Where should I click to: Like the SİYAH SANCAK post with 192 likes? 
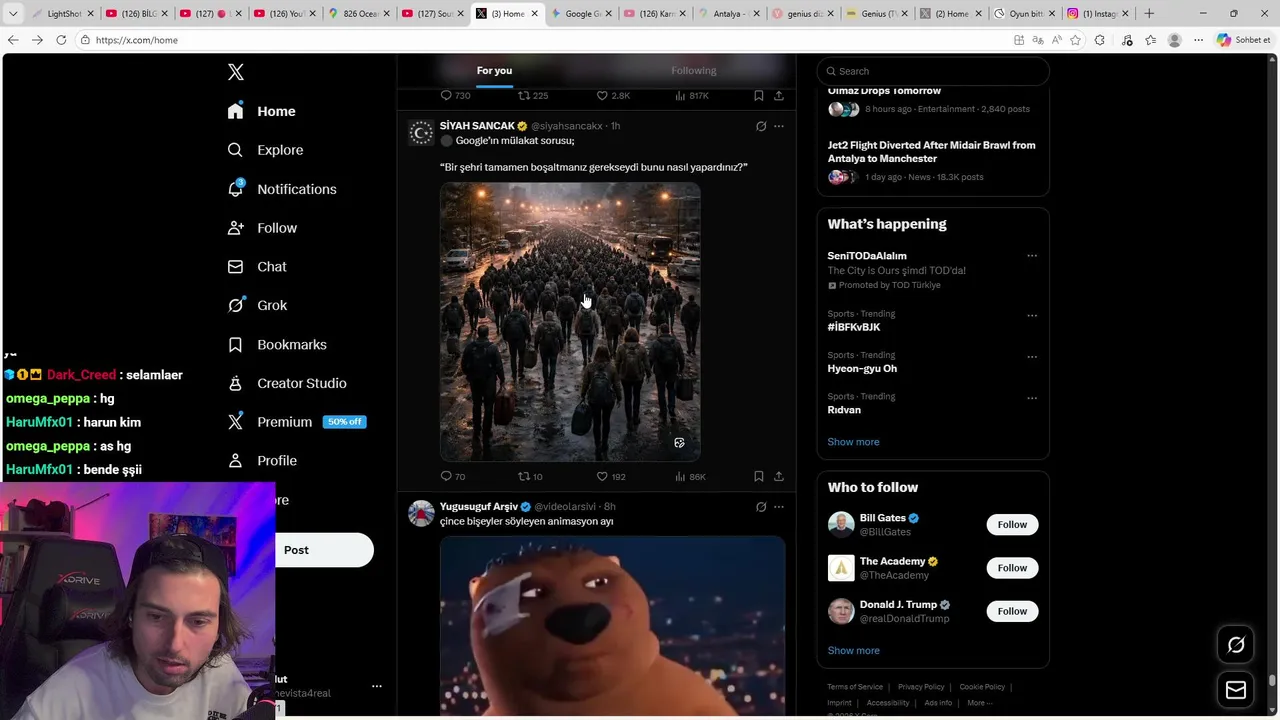(611, 476)
